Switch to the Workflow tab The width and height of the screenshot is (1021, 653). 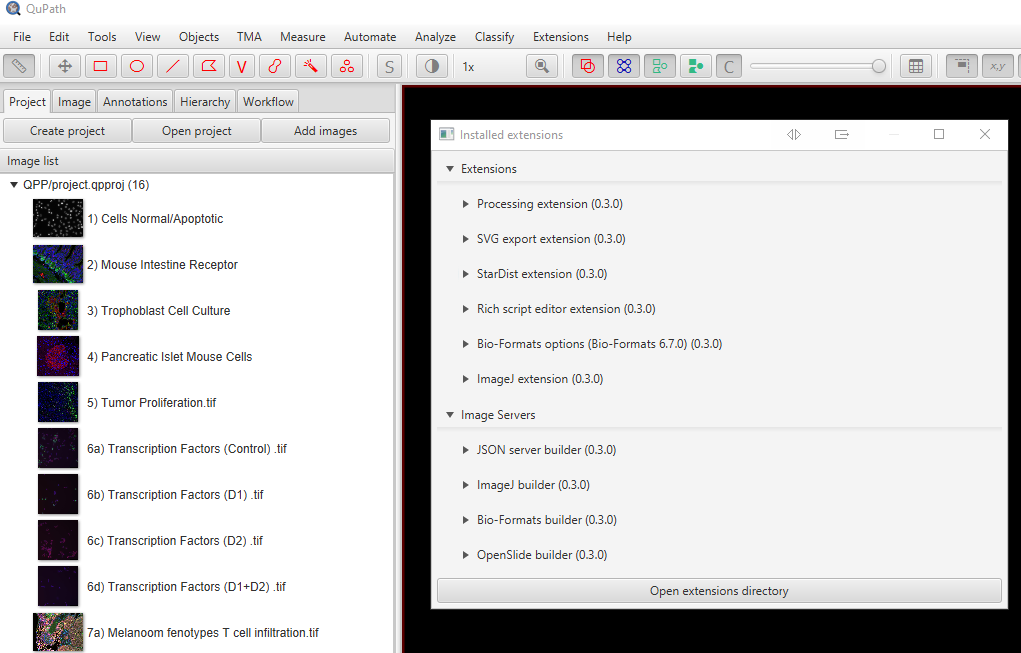(268, 102)
